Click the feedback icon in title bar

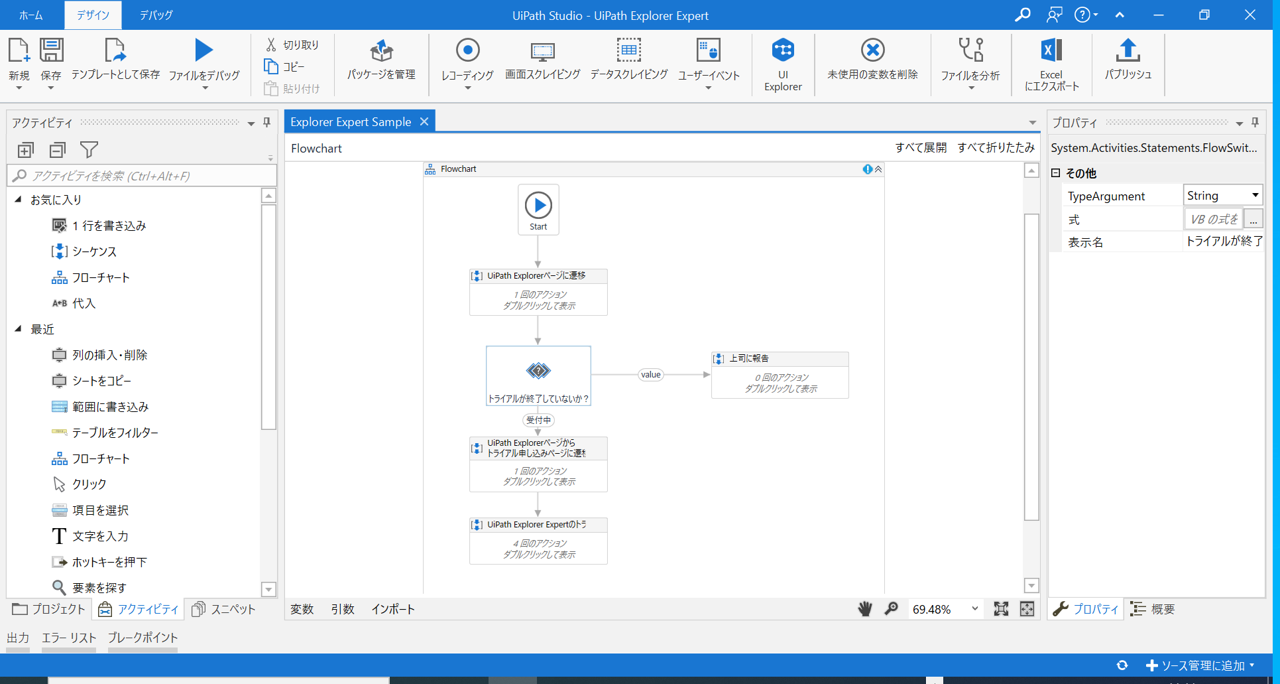pyautogui.click(x=1054, y=15)
